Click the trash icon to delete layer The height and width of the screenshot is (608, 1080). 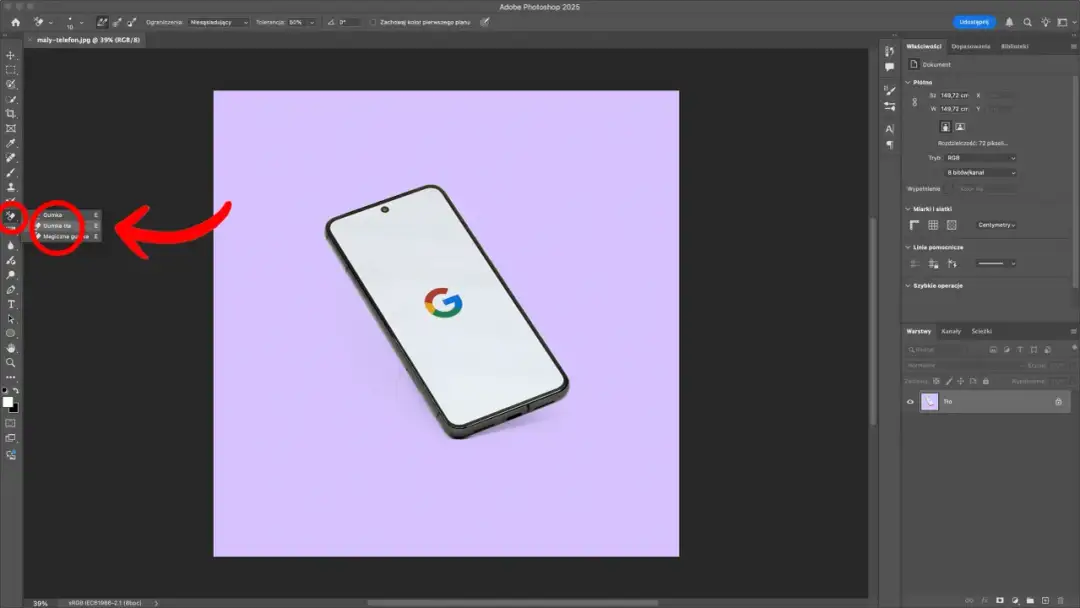[1060, 600]
